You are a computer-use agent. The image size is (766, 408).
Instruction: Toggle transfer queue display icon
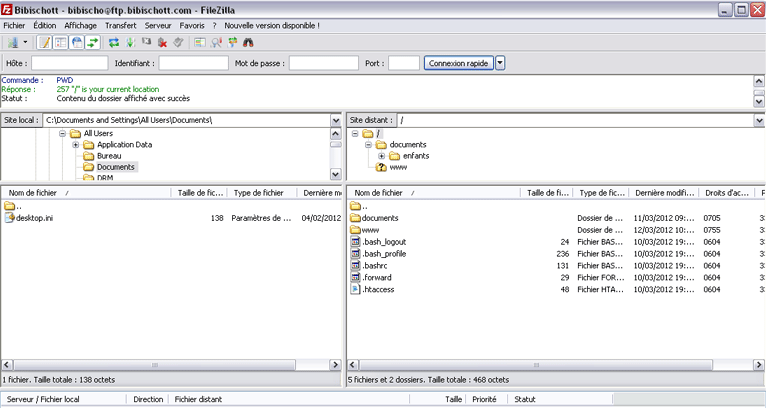point(93,43)
